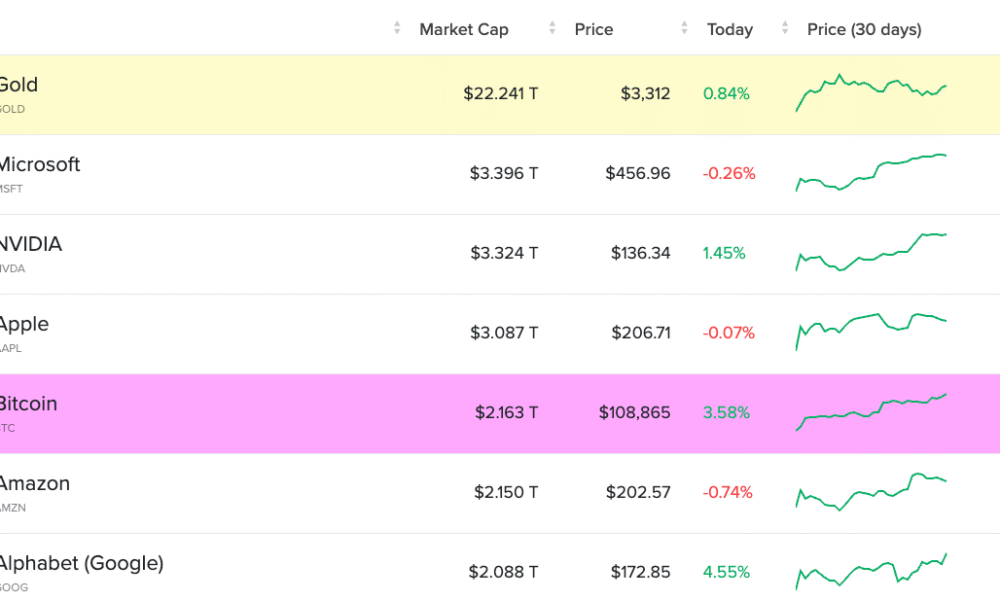Open the Bitcoin asset page
This screenshot has width=1000, height=600.
tap(28, 404)
